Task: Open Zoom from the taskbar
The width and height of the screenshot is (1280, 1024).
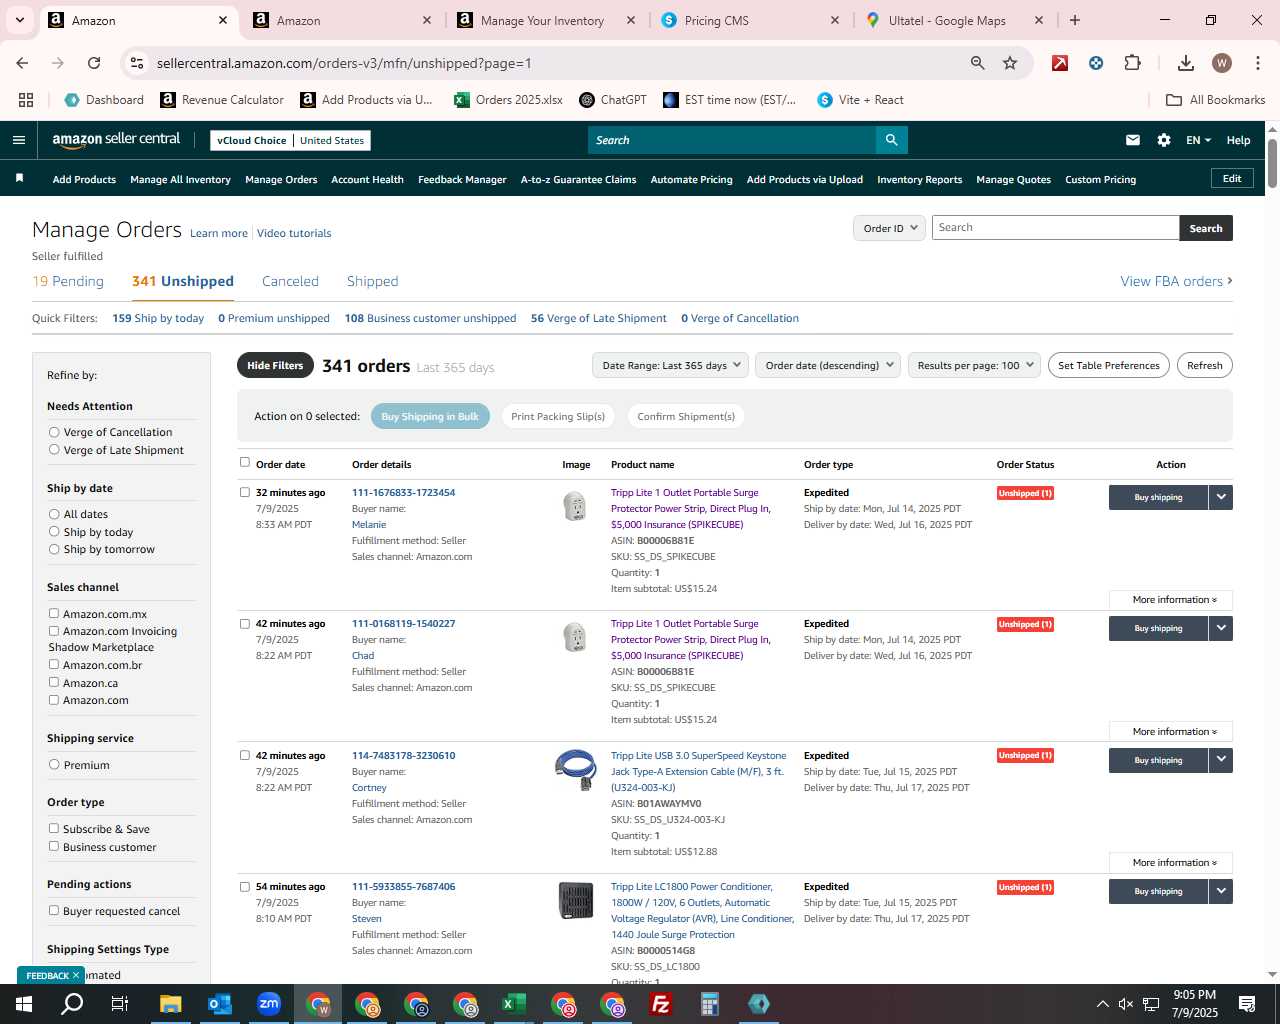Action: (x=268, y=1004)
